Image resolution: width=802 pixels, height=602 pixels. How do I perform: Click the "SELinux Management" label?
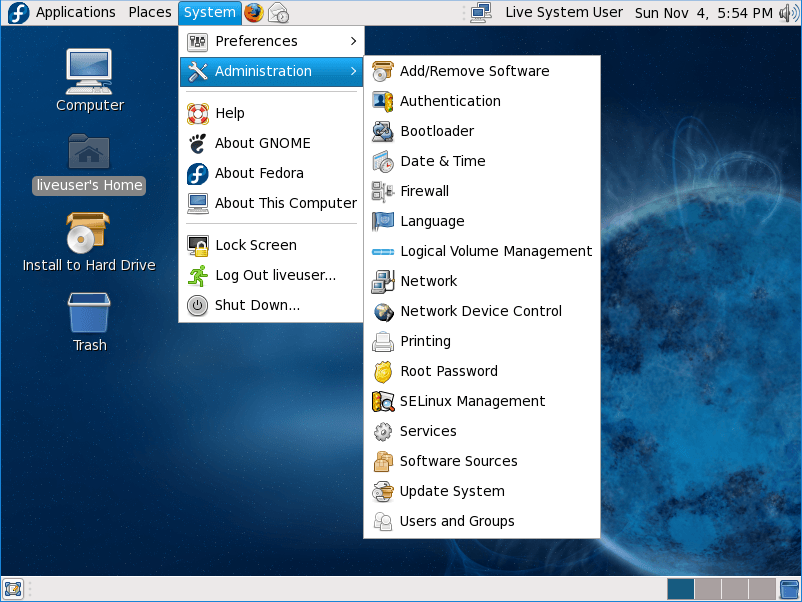473,402
